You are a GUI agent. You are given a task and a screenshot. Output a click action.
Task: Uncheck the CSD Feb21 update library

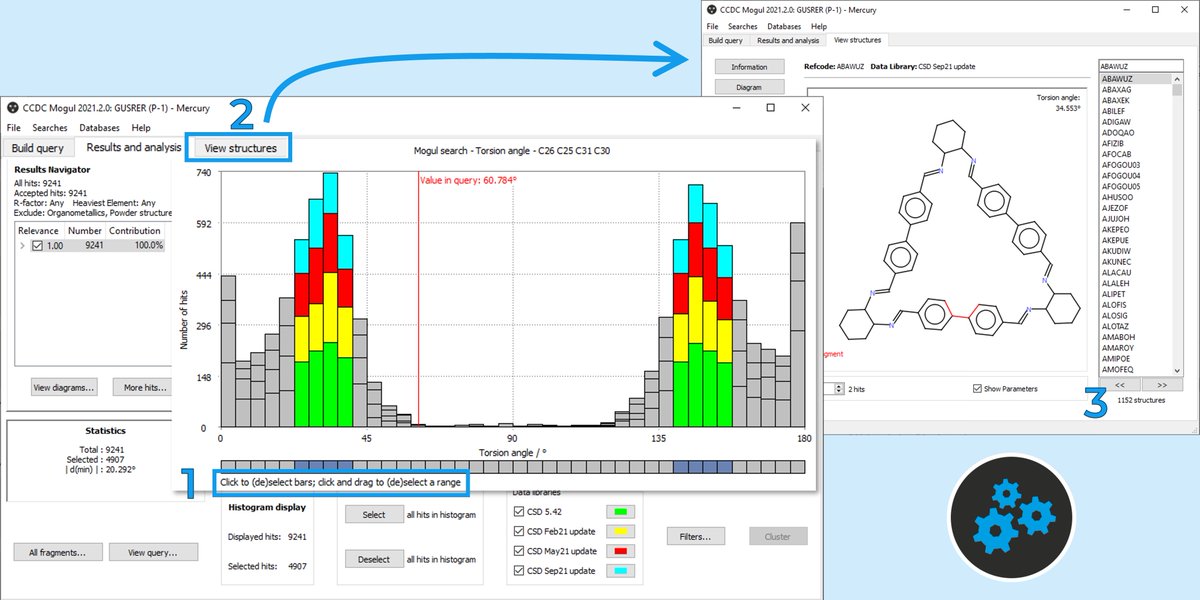(518, 531)
